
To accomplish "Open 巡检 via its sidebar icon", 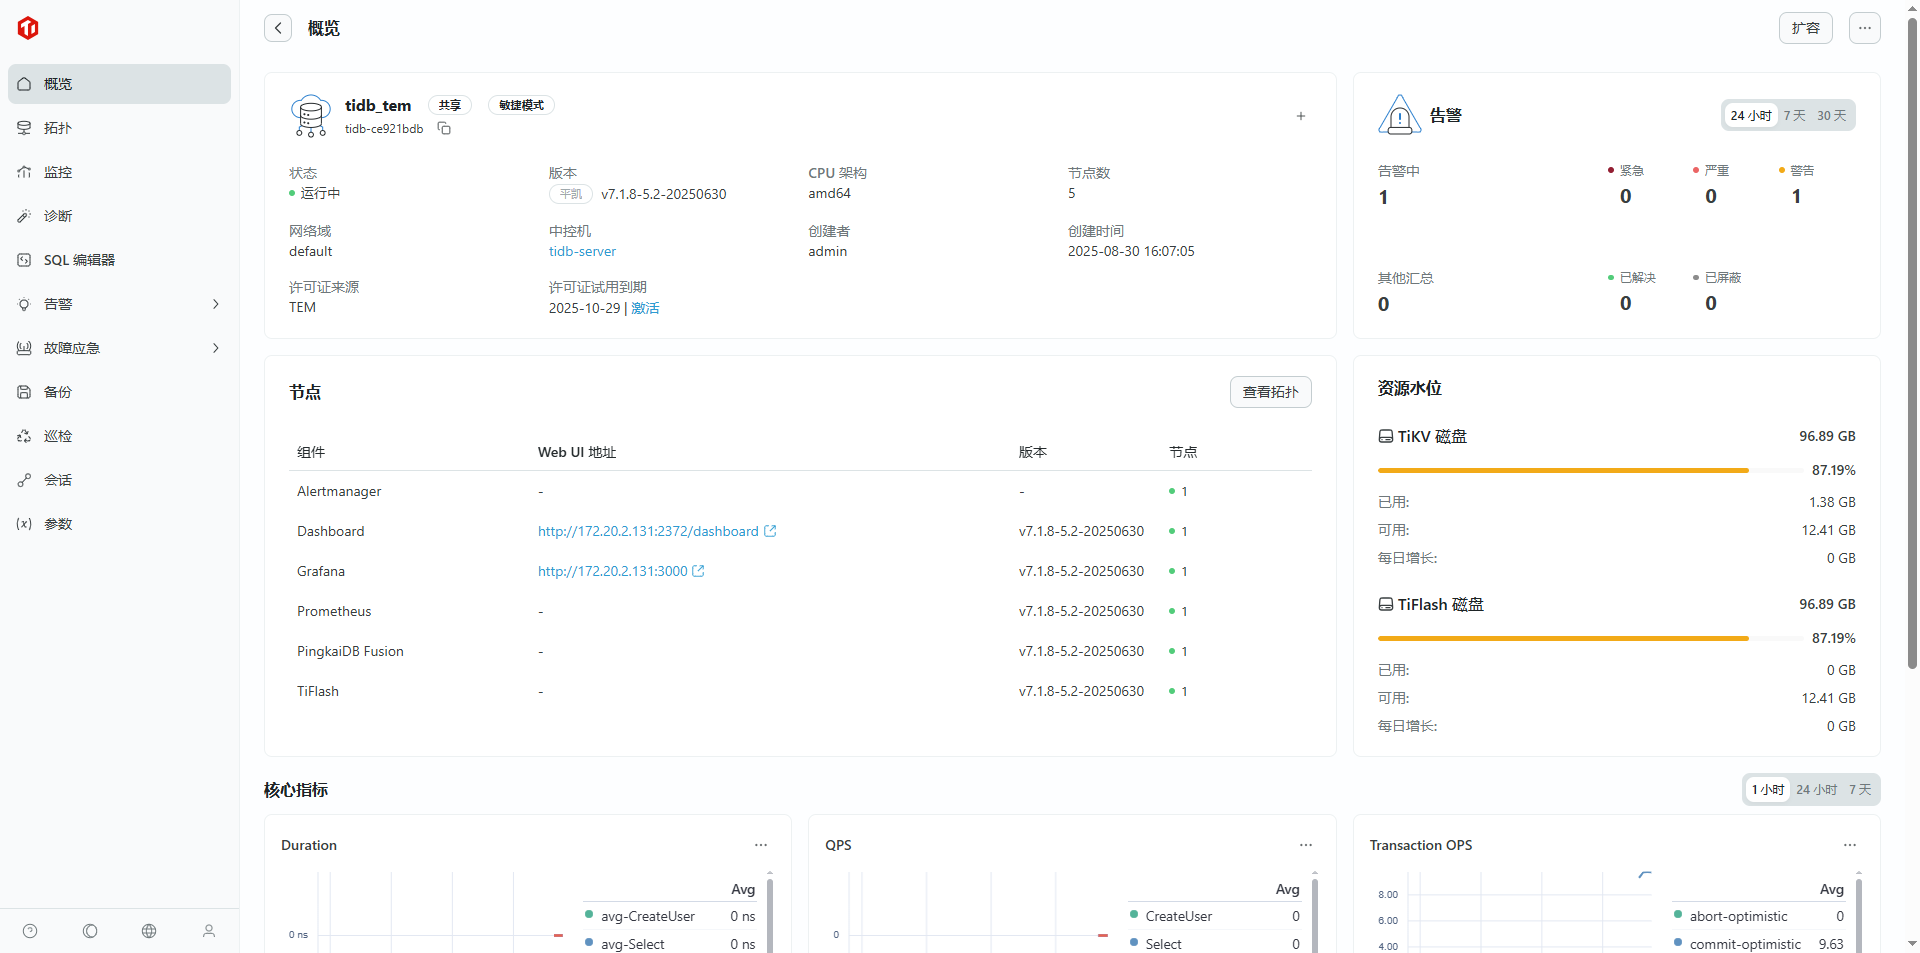I will tap(24, 436).
